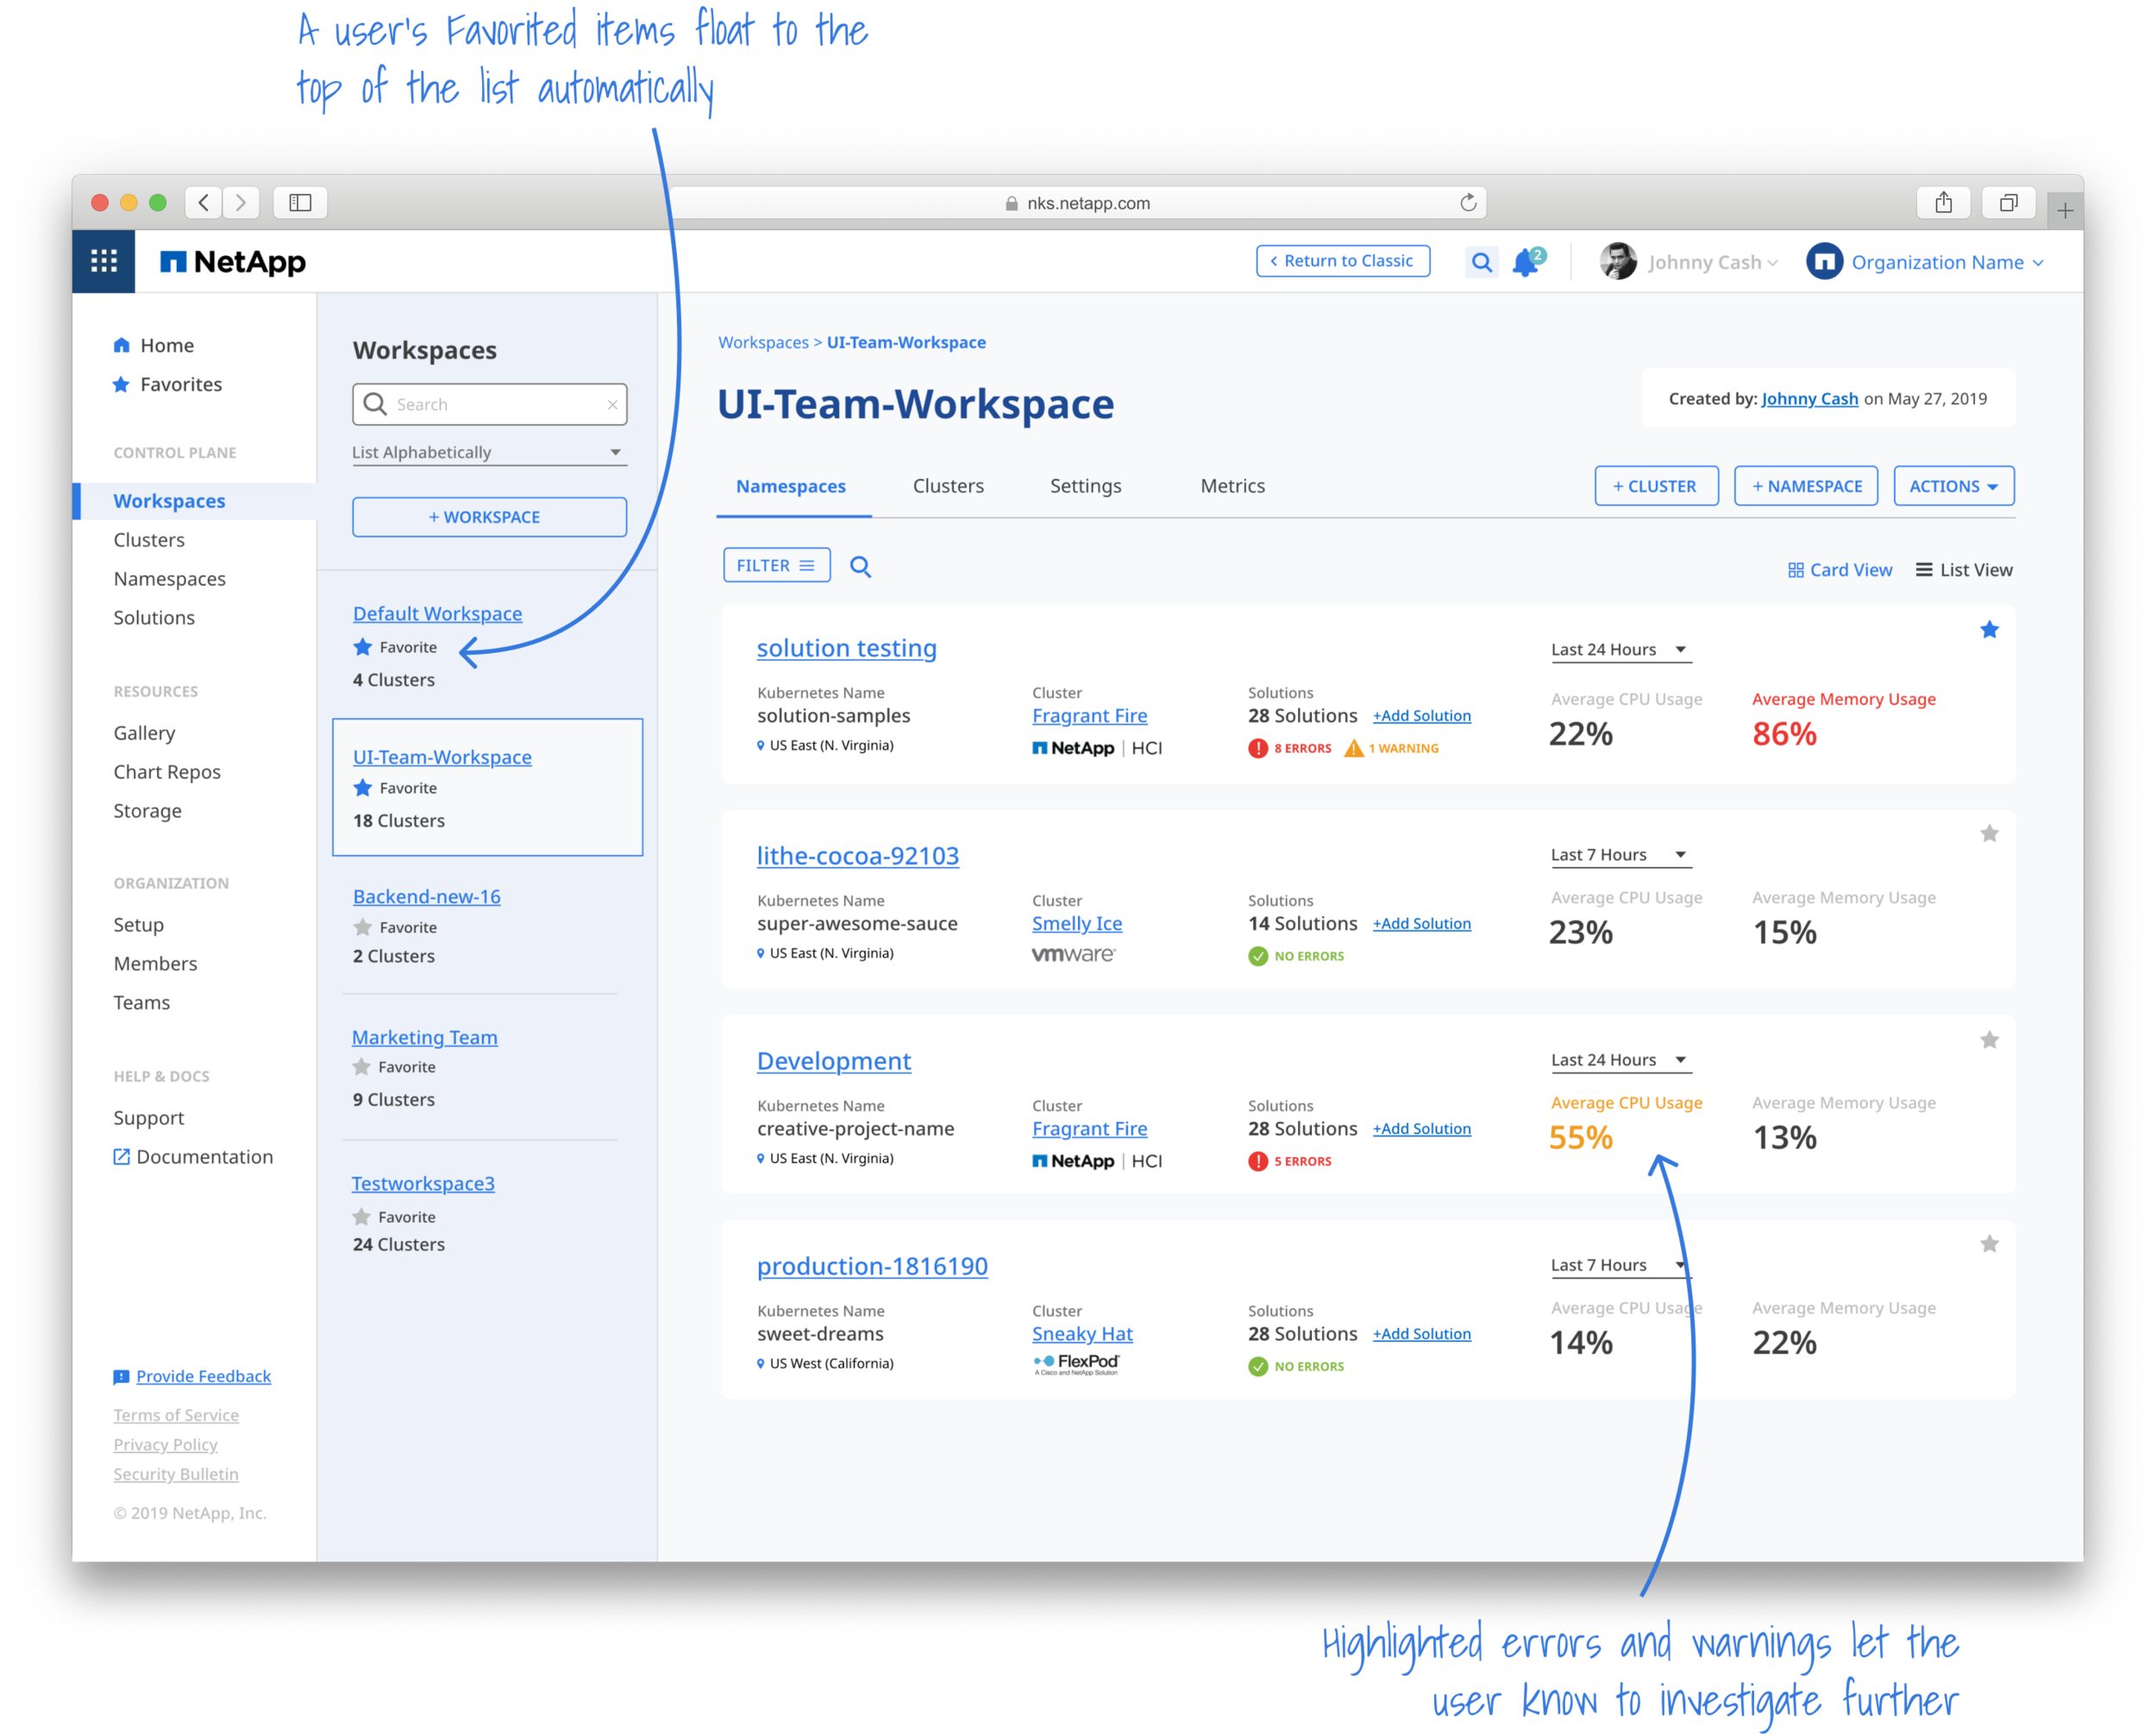Favorite the Development namespace star
The image size is (2156, 1734).
pyautogui.click(x=1989, y=1040)
